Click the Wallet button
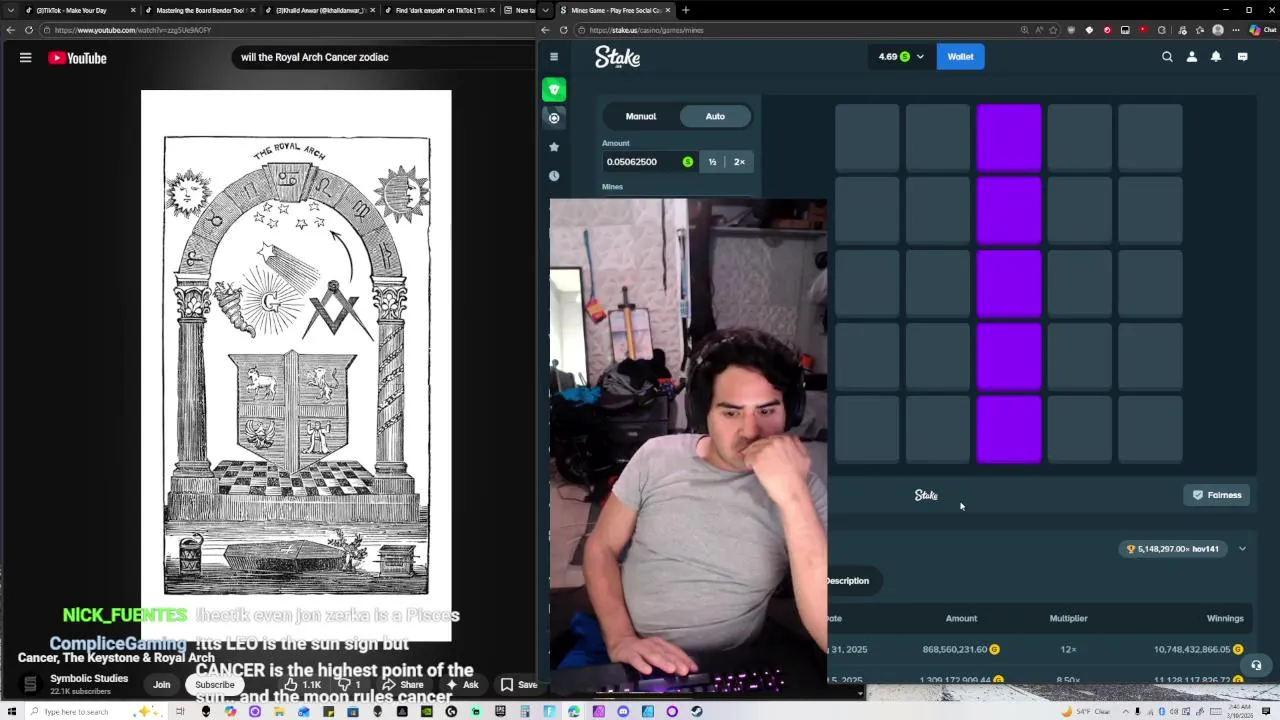Screen dimensions: 1280x720 (960, 57)
